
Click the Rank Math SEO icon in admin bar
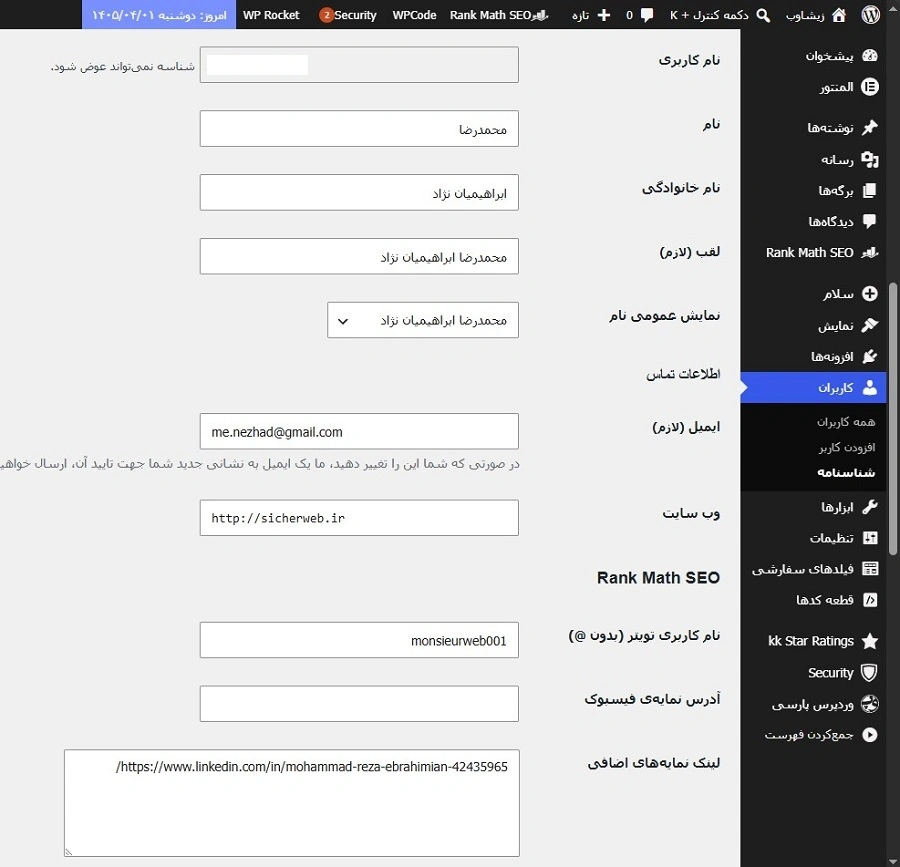(540, 15)
